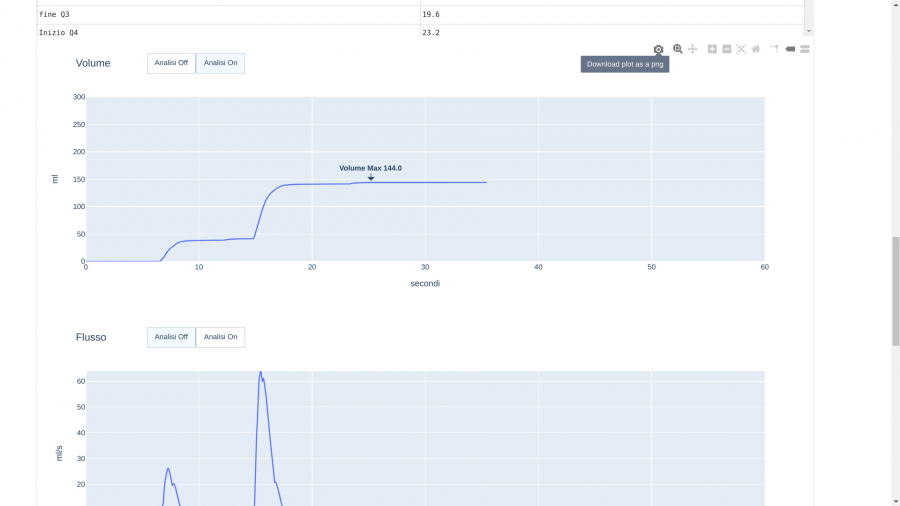Viewport: 900px width, 506px height.
Task: Select the Zoom tool in plot modebar
Action: pos(678,49)
